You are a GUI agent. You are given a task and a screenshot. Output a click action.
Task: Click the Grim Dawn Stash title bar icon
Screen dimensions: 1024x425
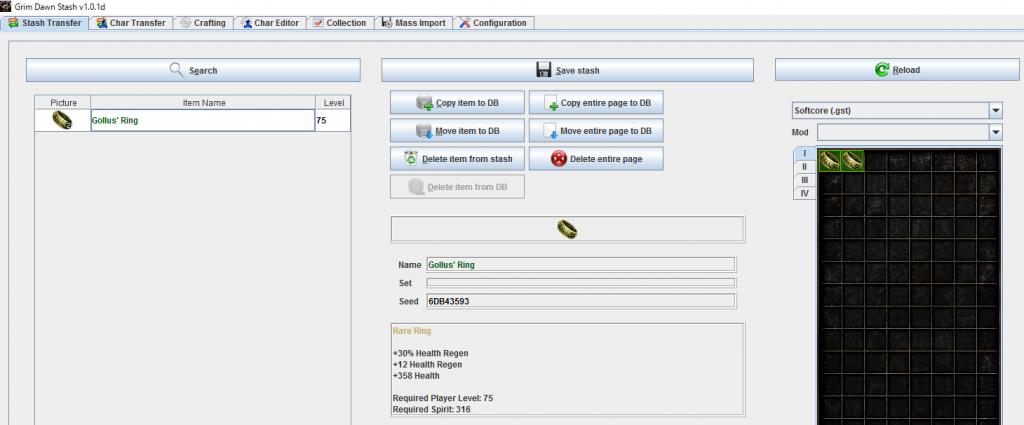pyautogui.click(x=7, y=6)
